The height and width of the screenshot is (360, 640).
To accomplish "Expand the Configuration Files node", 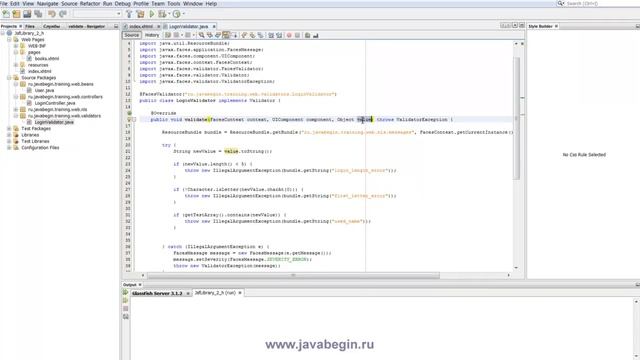I will [x=9, y=148].
